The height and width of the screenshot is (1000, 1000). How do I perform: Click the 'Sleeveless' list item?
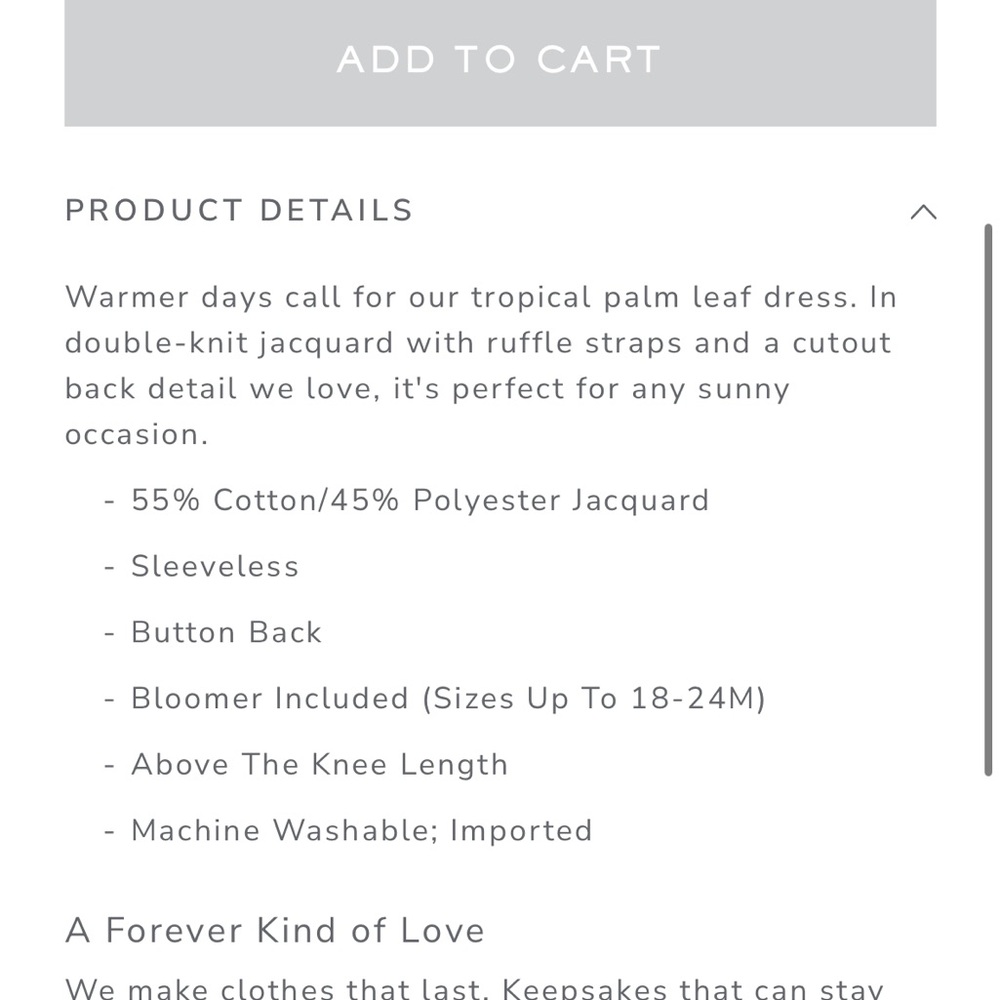pos(215,566)
